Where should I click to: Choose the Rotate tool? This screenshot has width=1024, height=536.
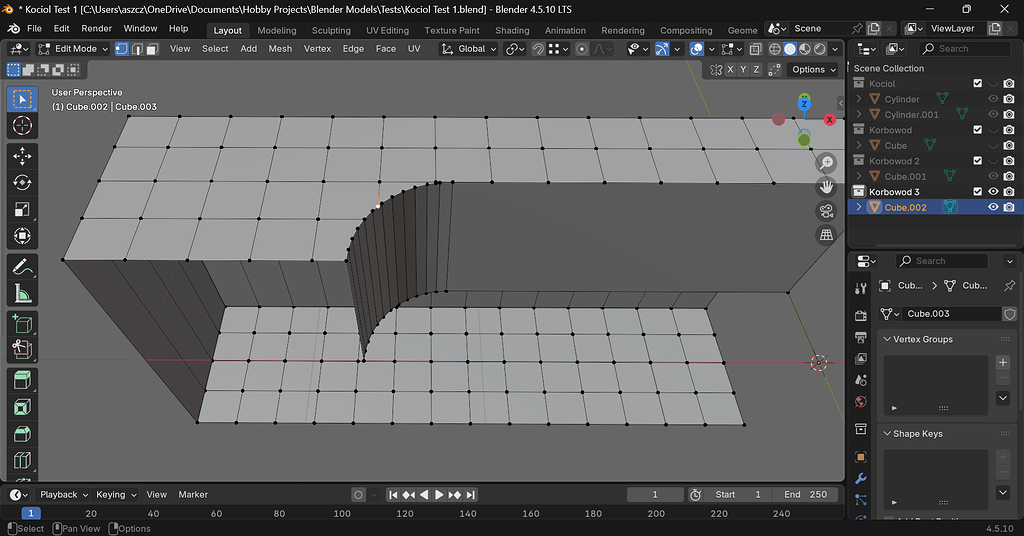pyautogui.click(x=22, y=183)
